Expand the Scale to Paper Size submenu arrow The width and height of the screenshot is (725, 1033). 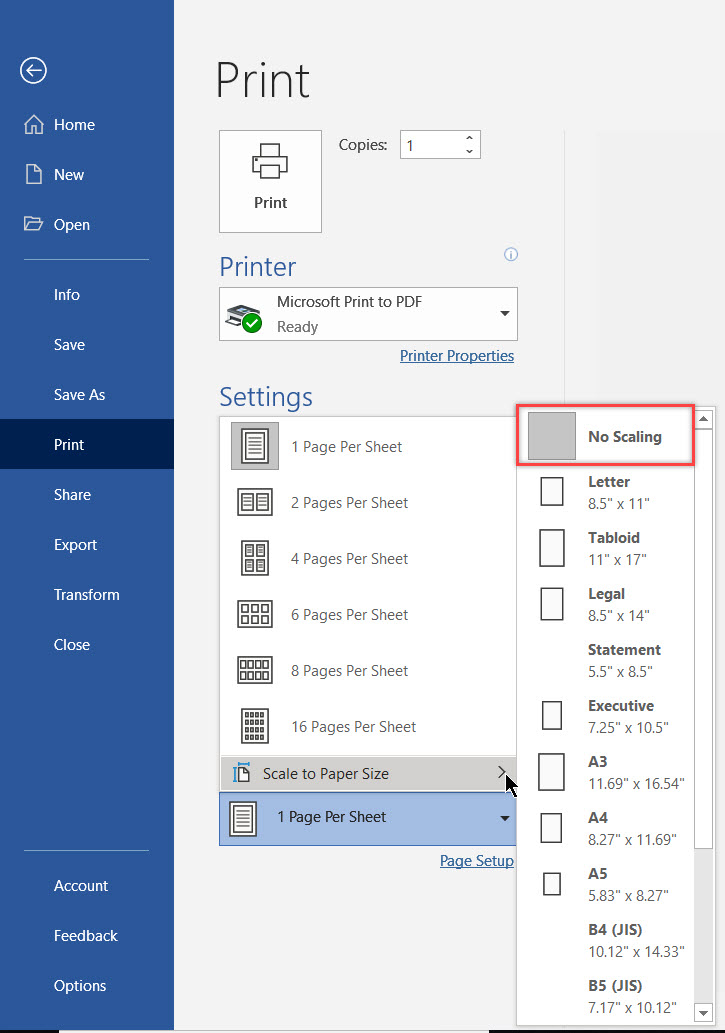pyautogui.click(x=502, y=772)
